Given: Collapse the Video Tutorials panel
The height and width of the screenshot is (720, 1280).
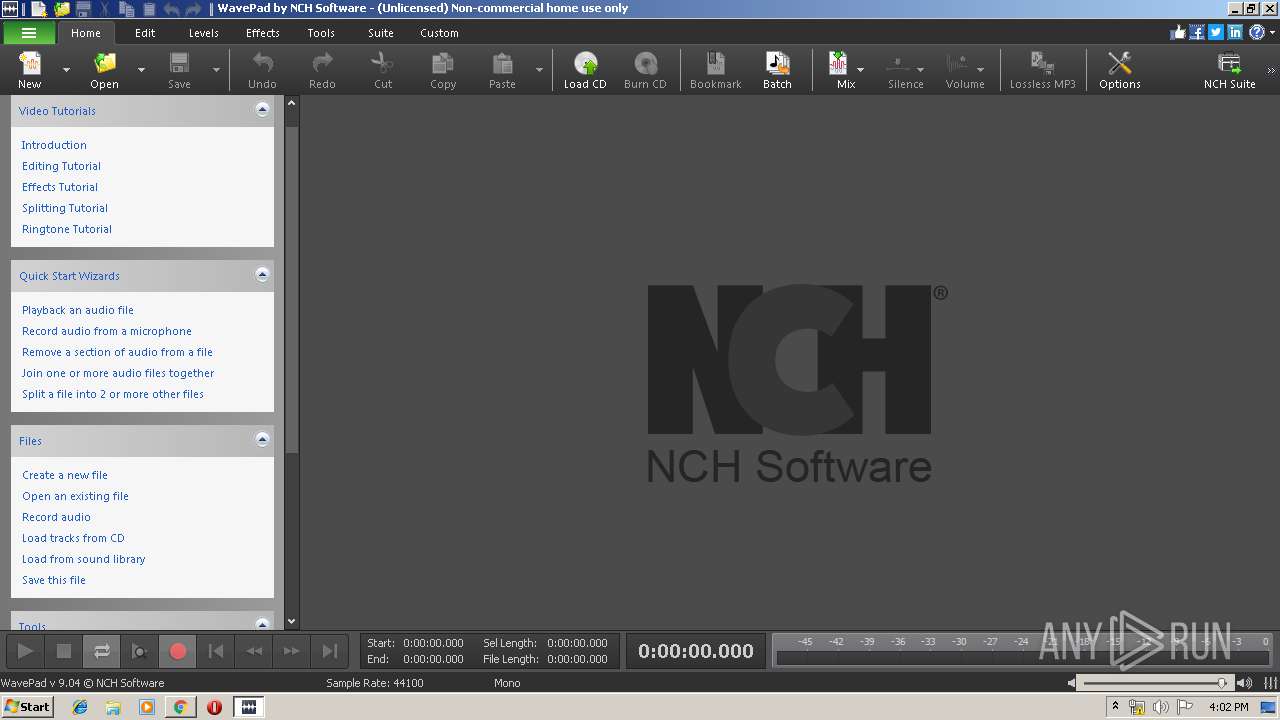Looking at the screenshot, I should pos(262,110).
